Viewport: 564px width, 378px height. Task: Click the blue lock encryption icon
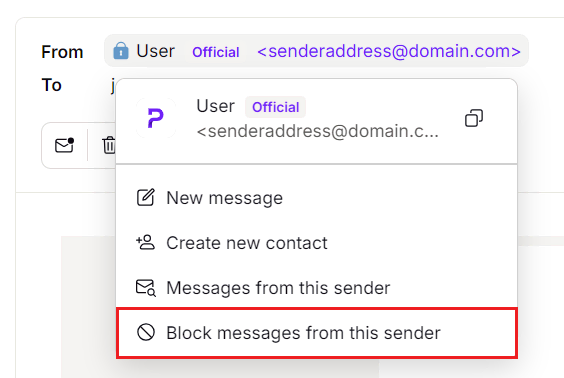(121, 51)
